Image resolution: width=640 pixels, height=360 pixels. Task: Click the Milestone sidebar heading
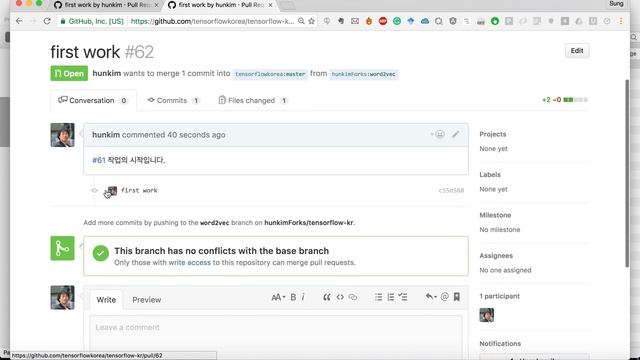(x=495, y=215)
